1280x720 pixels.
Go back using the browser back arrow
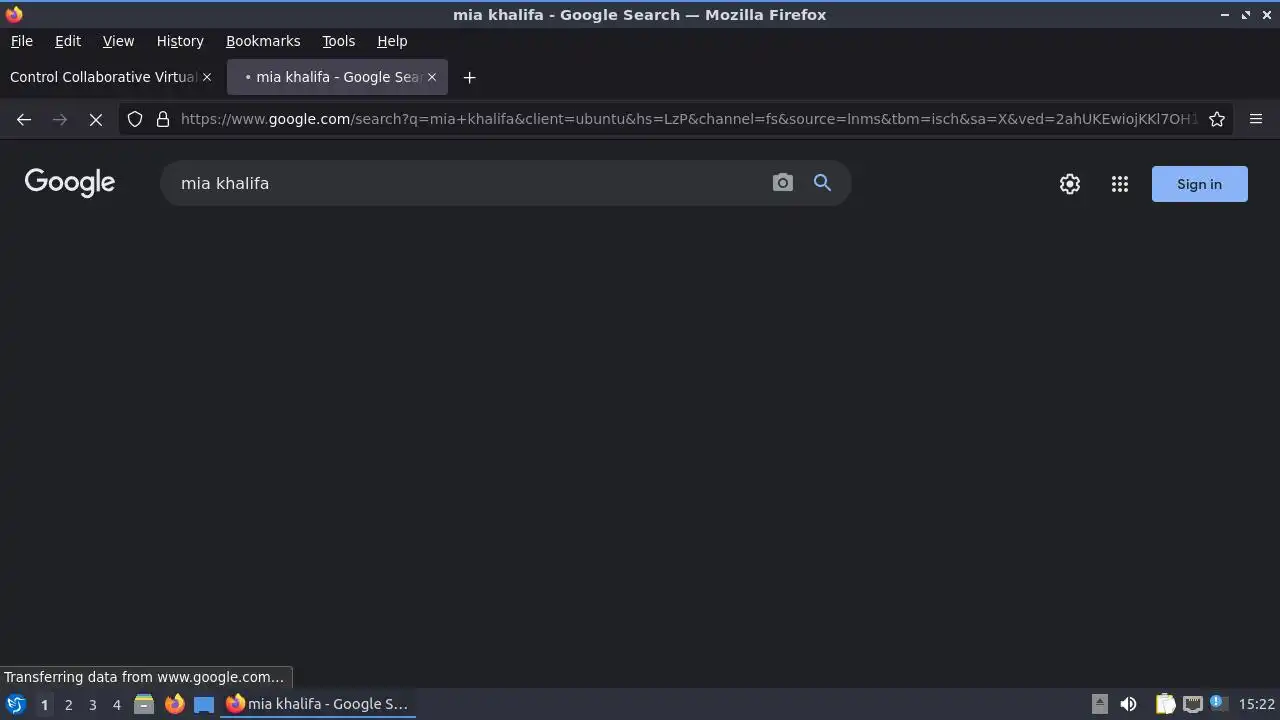(24, 119)
